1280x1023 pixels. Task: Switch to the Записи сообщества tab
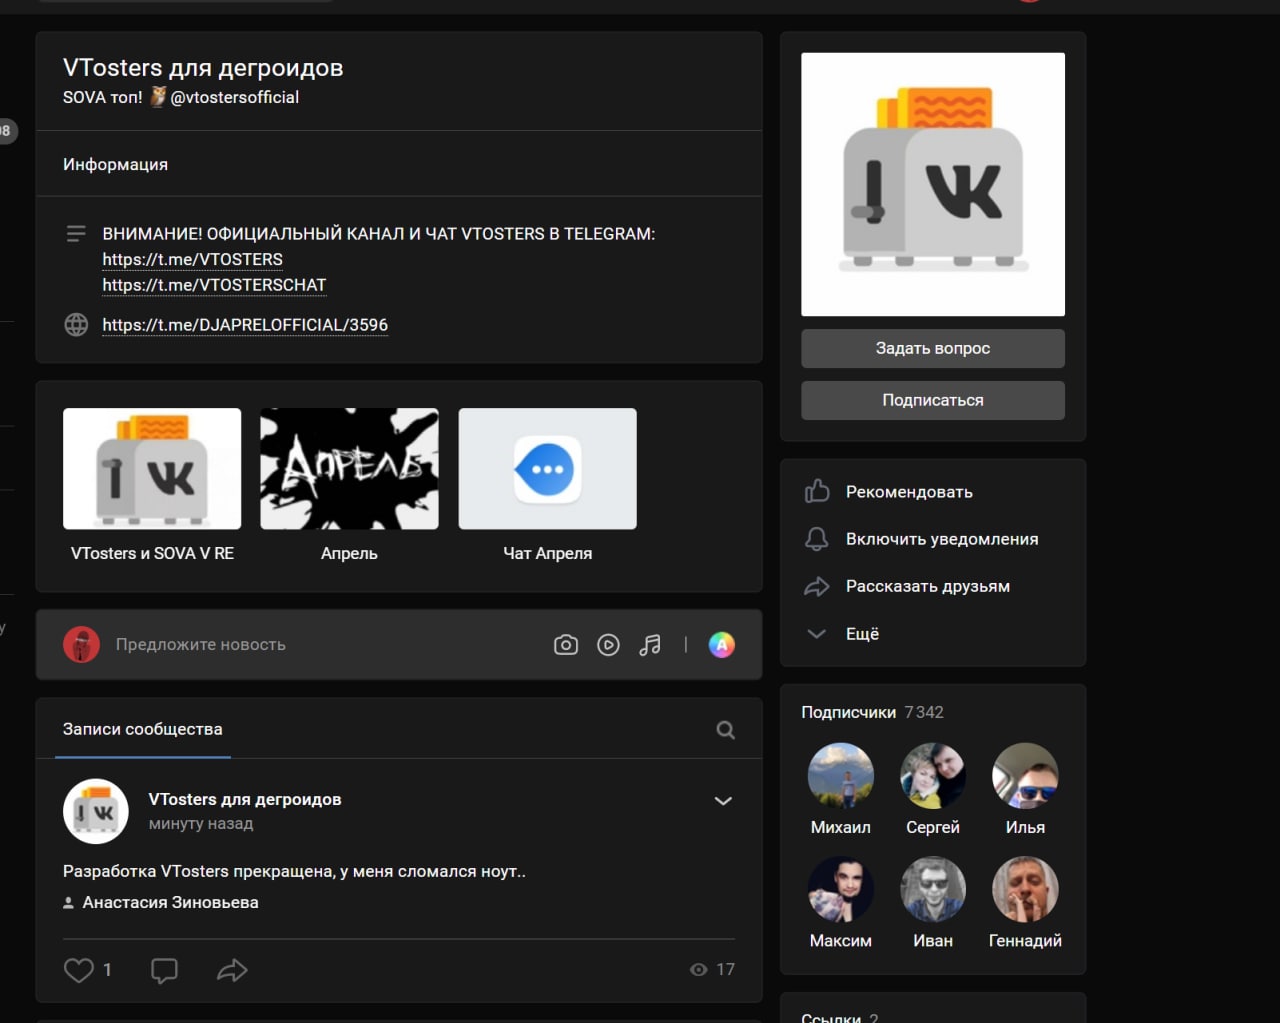point(143,729)
